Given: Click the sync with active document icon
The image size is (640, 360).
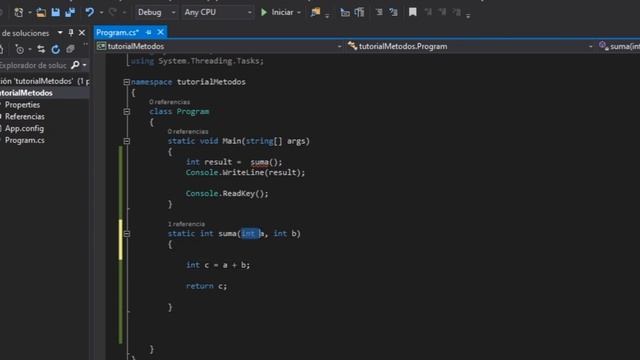Looking at the screenshot, I should click(x=41, y=49).
